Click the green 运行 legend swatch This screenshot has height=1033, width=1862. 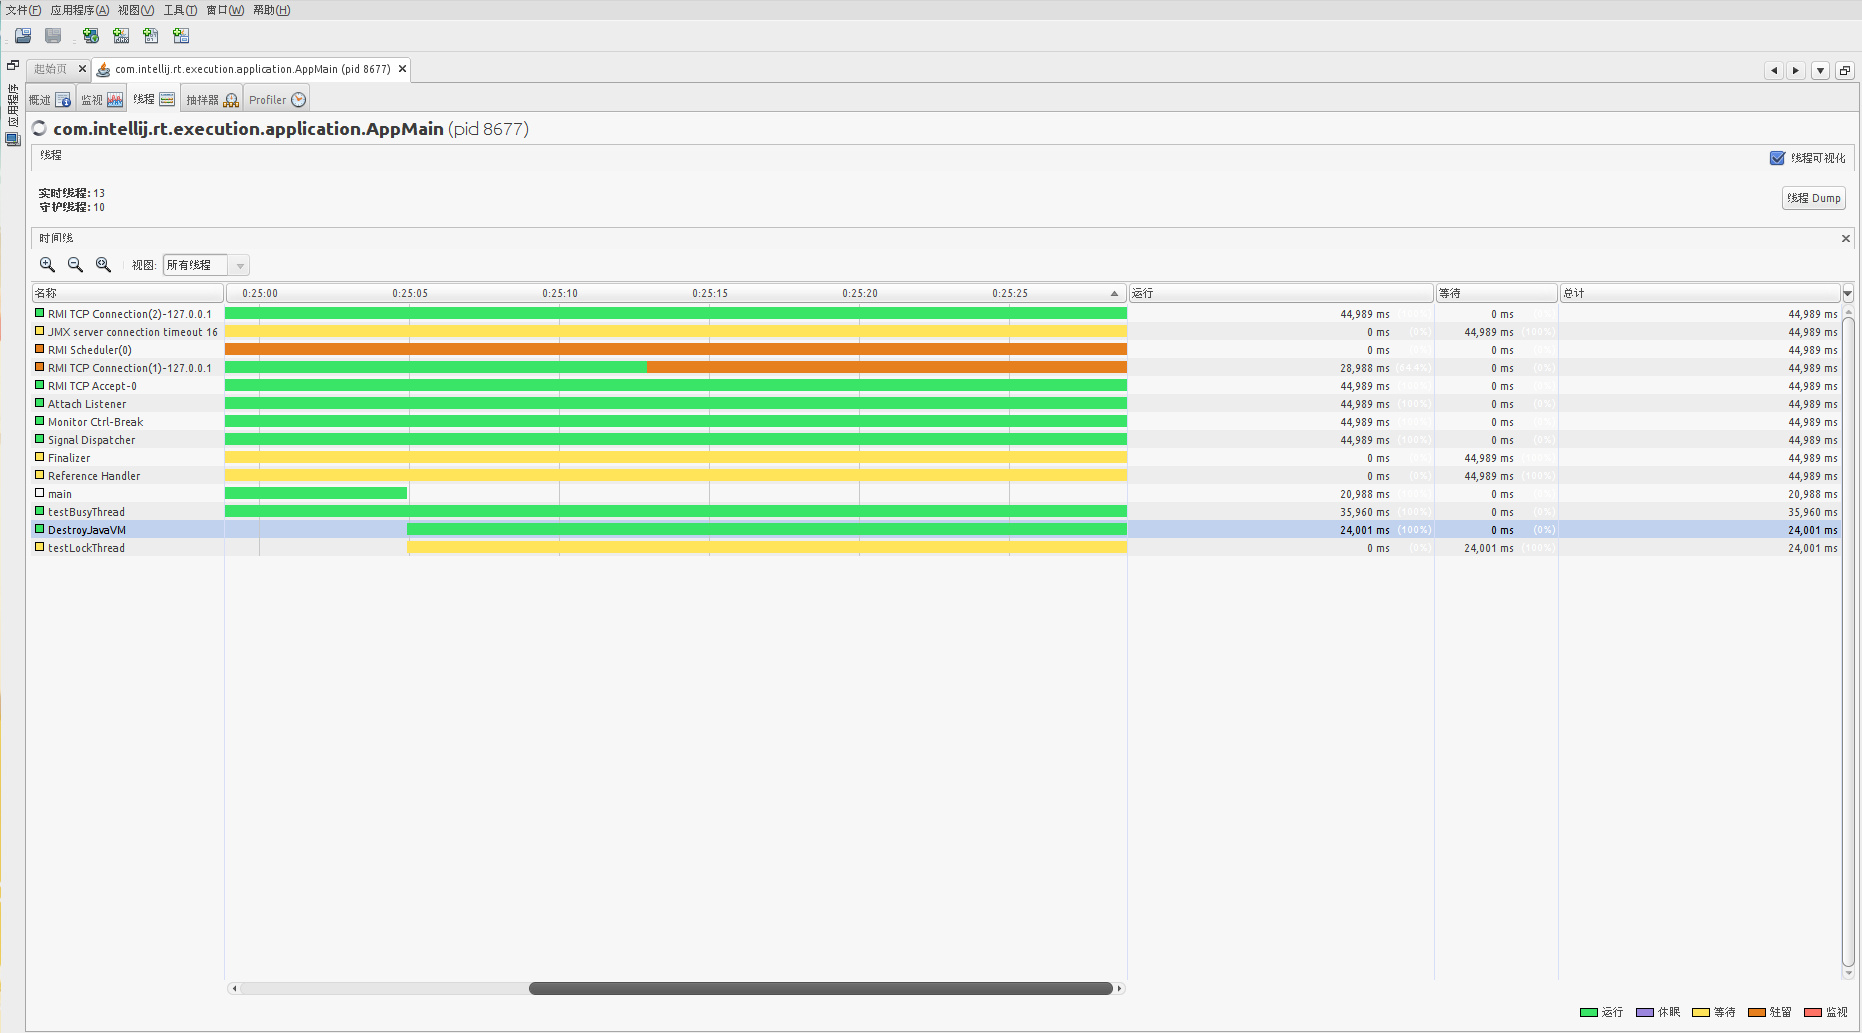tap(1588, 1012)
